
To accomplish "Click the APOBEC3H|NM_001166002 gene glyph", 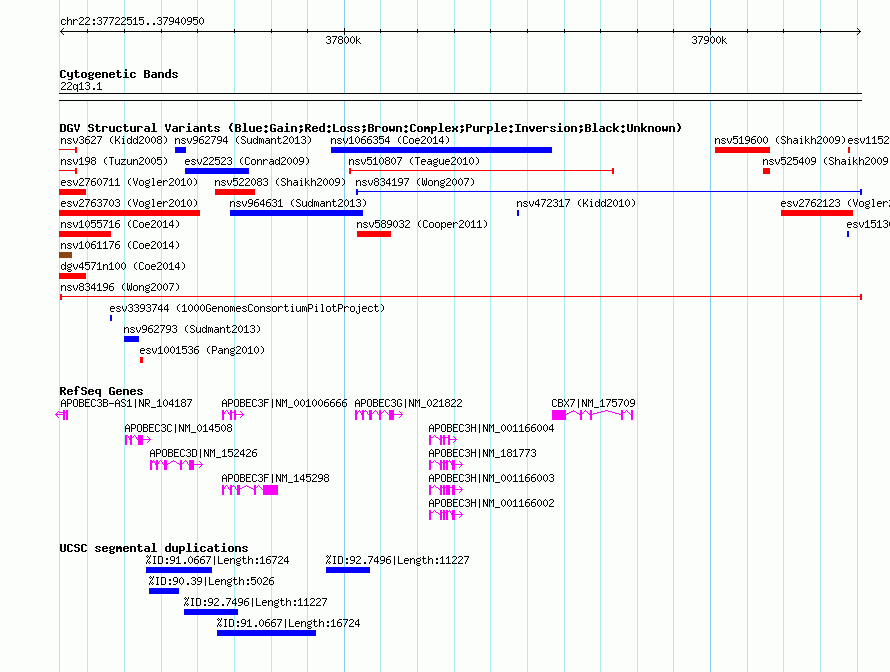I will coord(446,515).
